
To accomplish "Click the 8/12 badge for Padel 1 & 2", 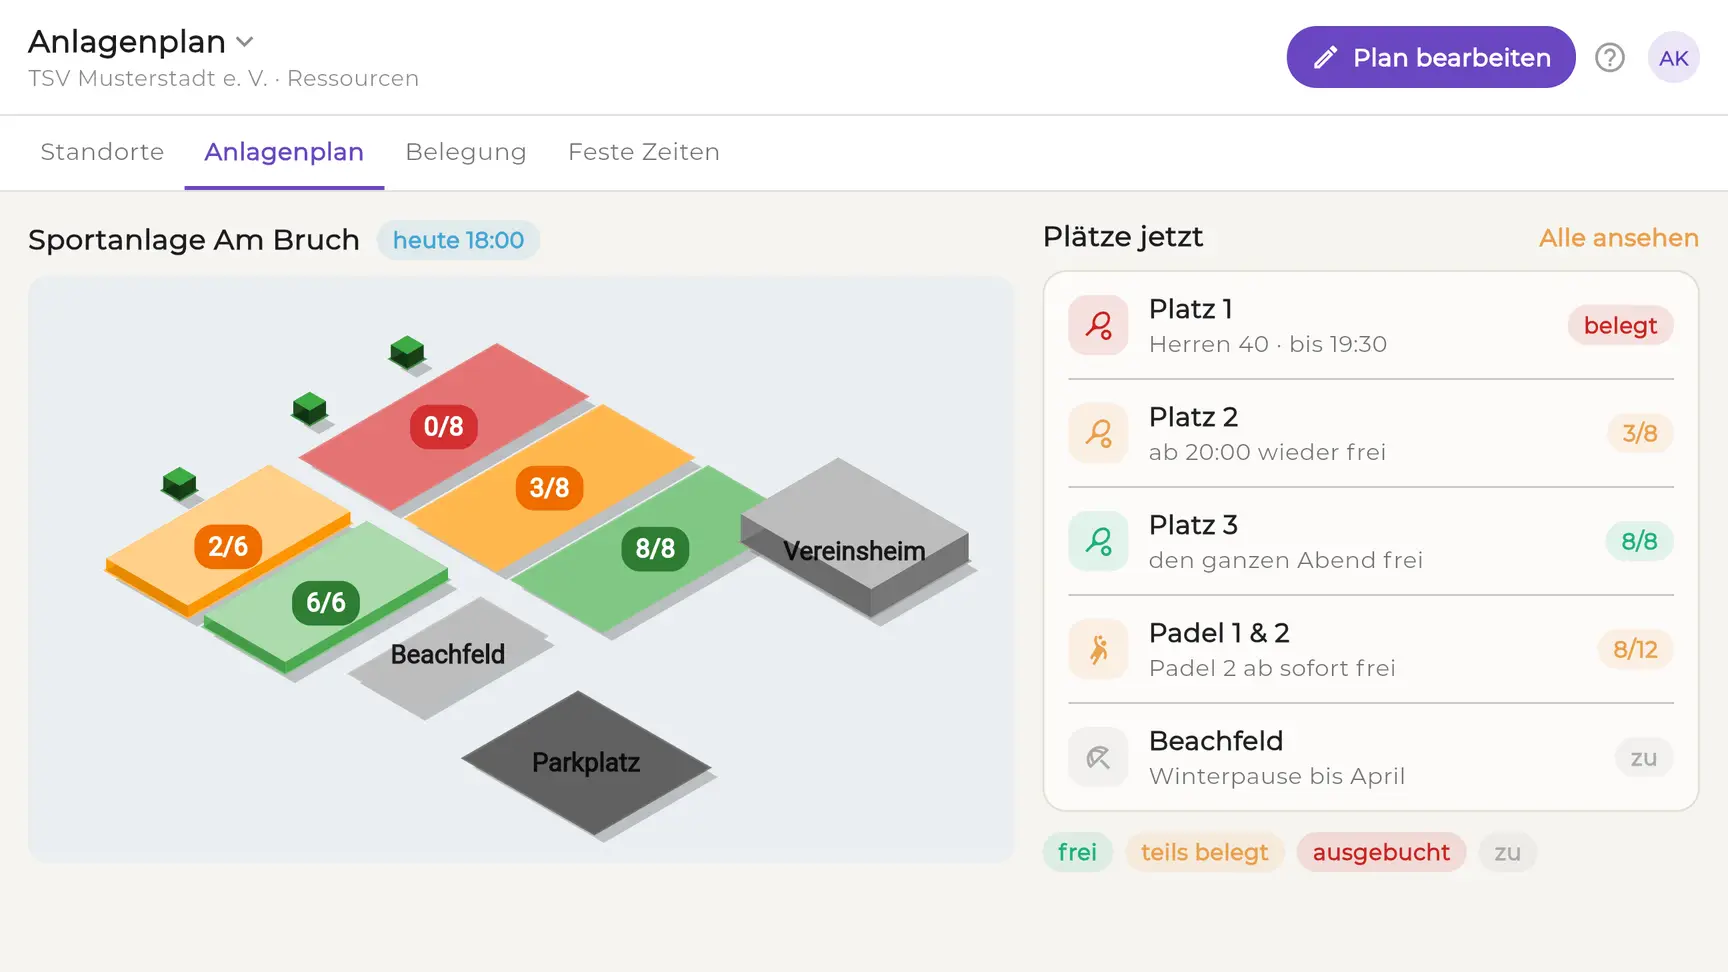I will point(1635,649).
